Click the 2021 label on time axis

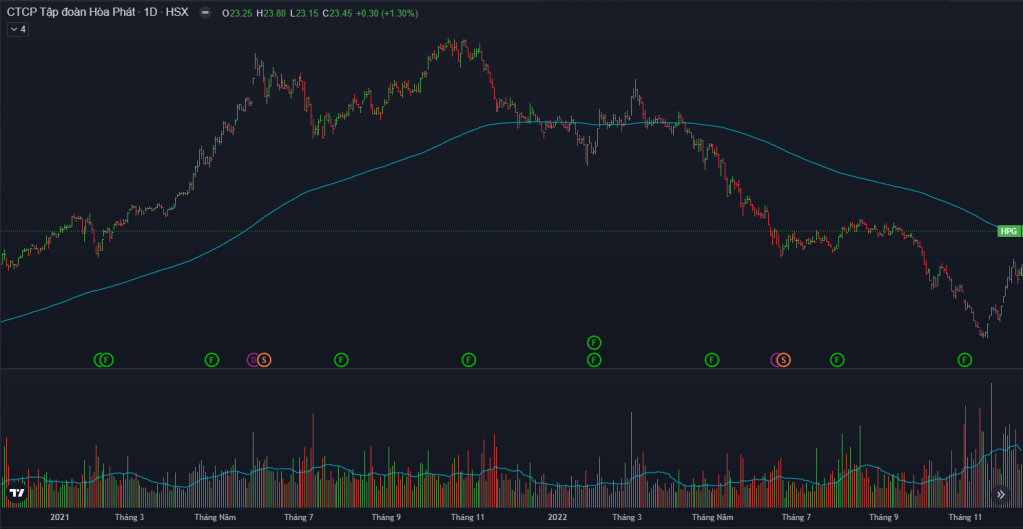pyautogui.click(x=60, y=518)
